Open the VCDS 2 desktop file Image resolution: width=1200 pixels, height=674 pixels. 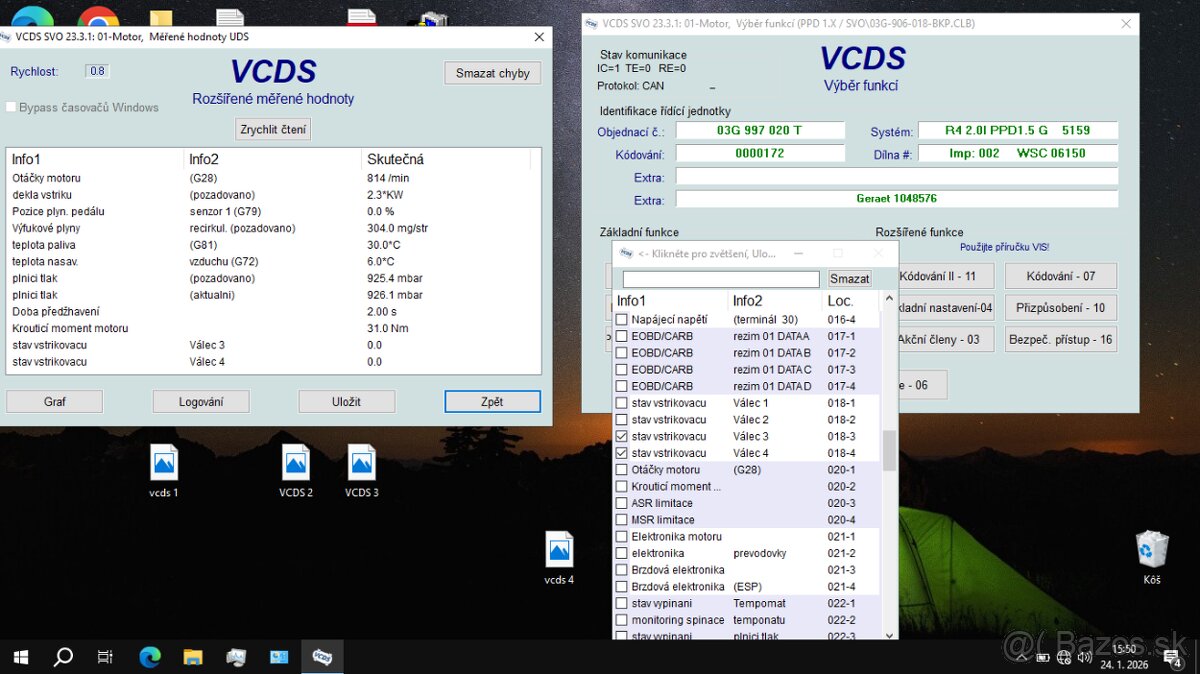[295, 463]
